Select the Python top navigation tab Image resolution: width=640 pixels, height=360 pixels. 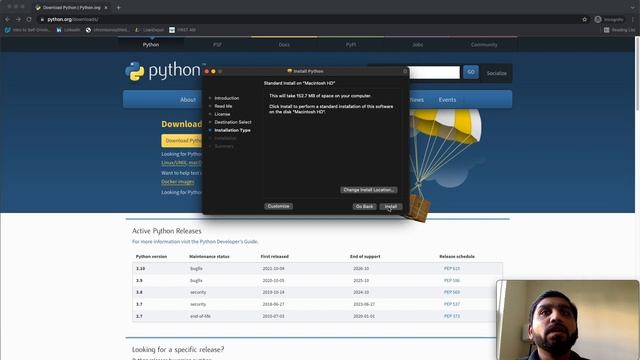151,44
